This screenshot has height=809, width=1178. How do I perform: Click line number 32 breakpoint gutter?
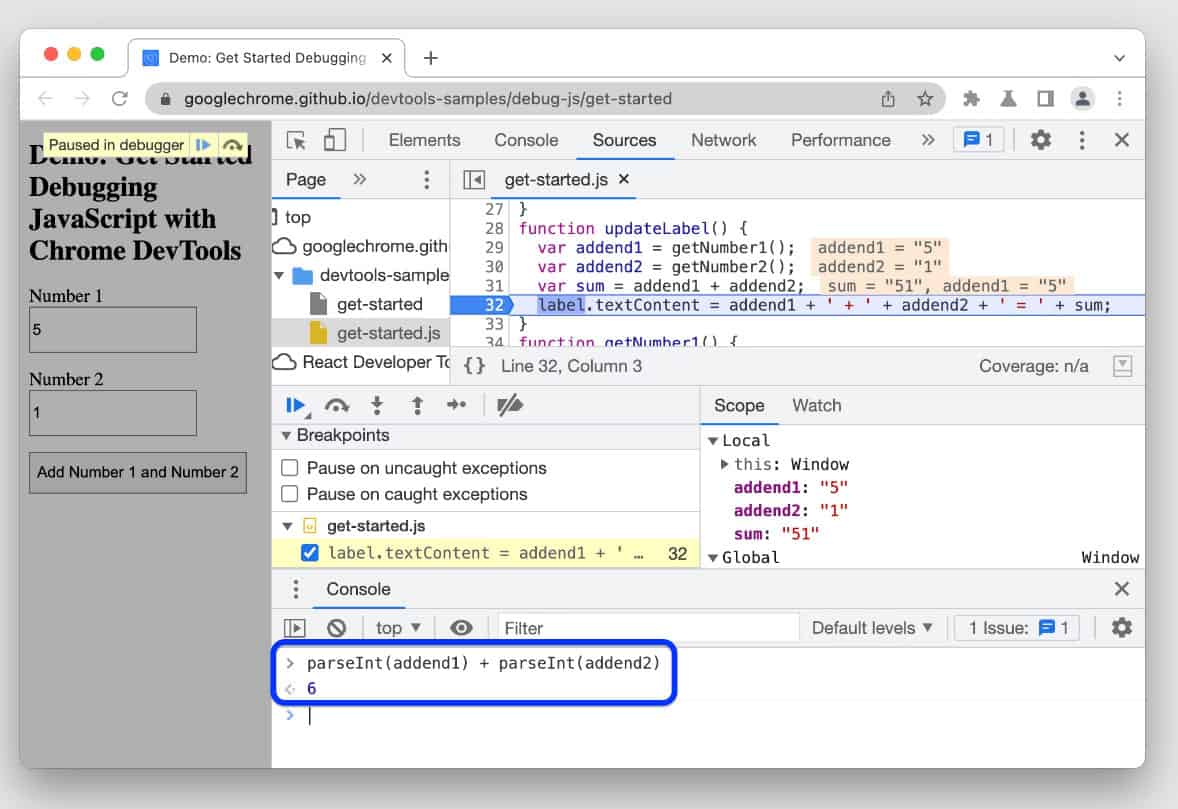tap(494, 305)
